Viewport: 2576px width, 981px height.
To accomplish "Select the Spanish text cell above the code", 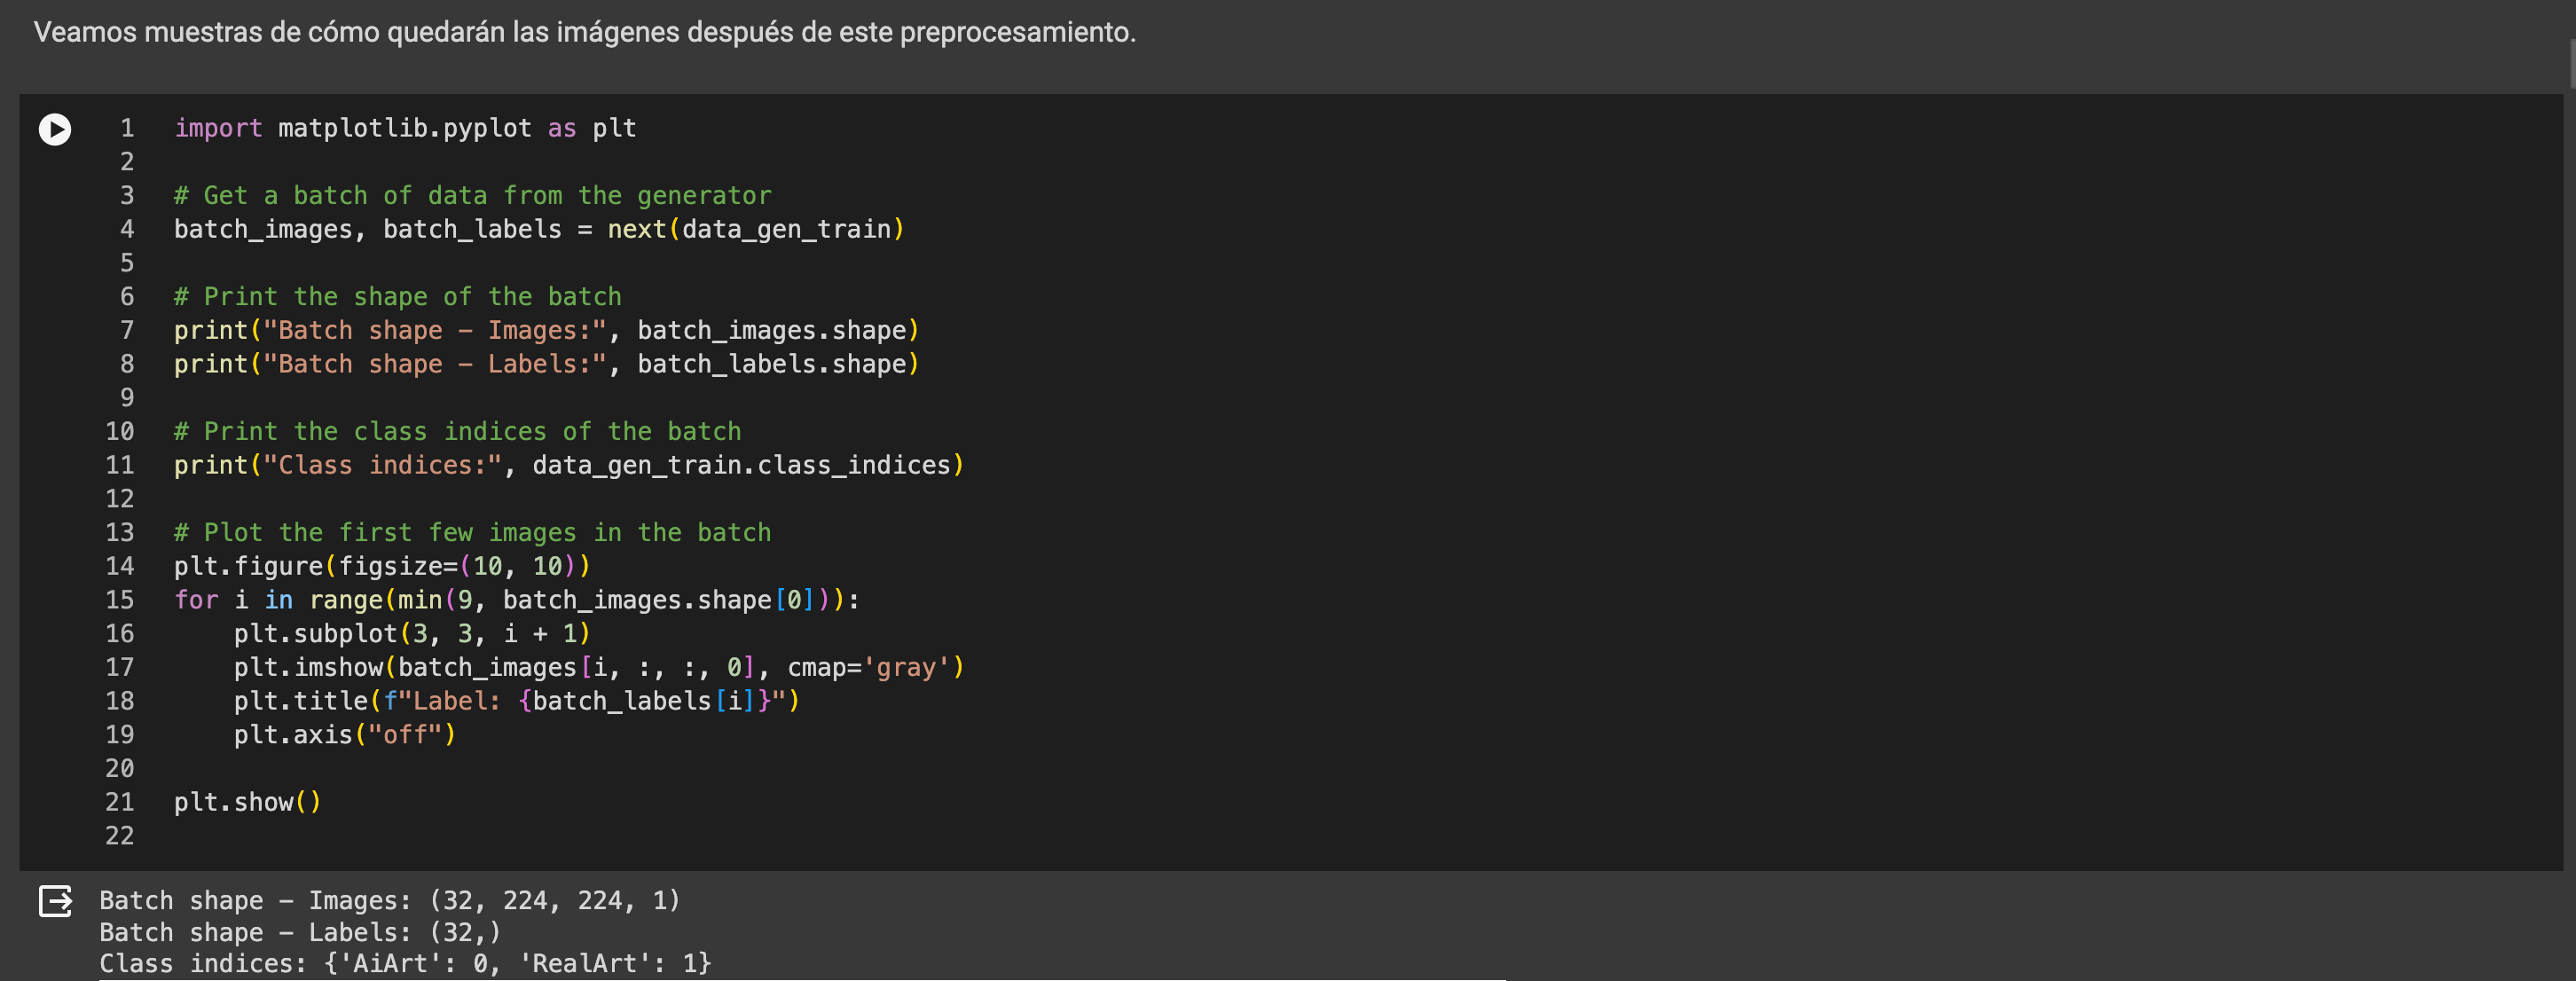I will (x=585, y=33).
